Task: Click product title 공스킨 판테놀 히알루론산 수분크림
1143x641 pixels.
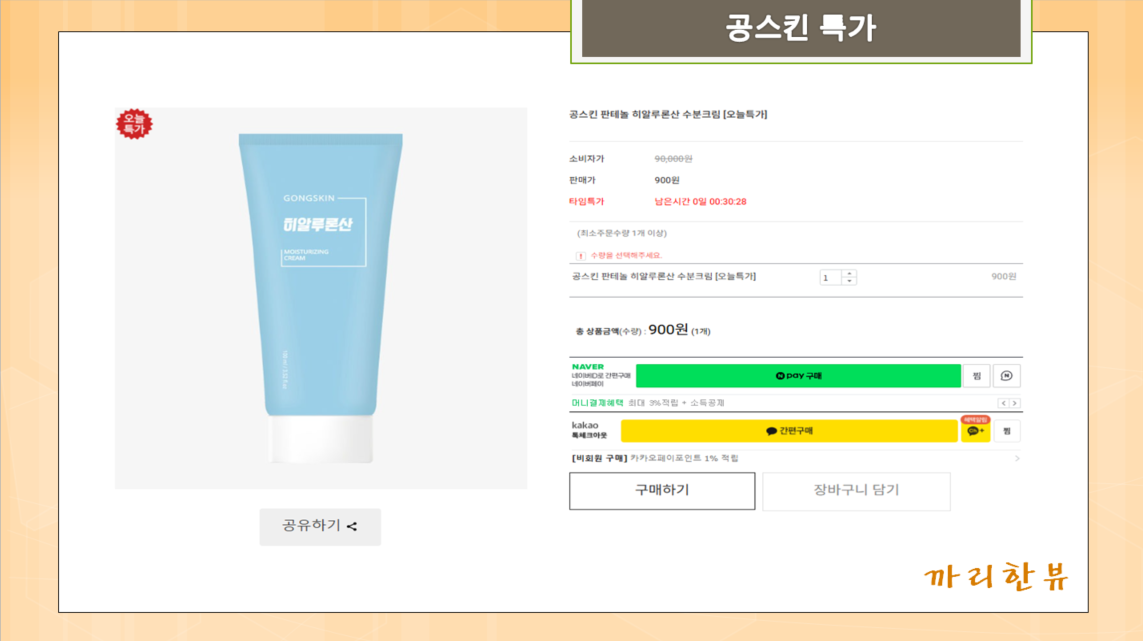Action: 668,114
